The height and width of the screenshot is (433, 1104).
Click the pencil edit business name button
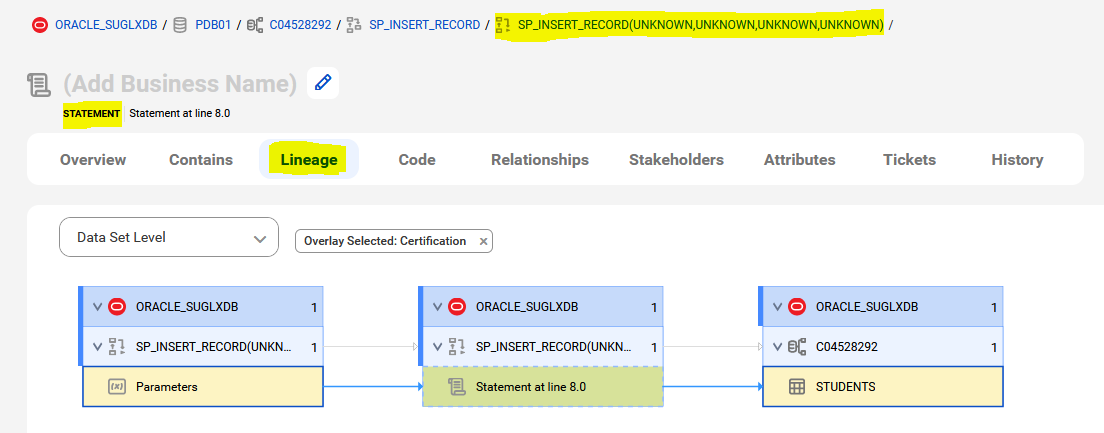(323, 83)
